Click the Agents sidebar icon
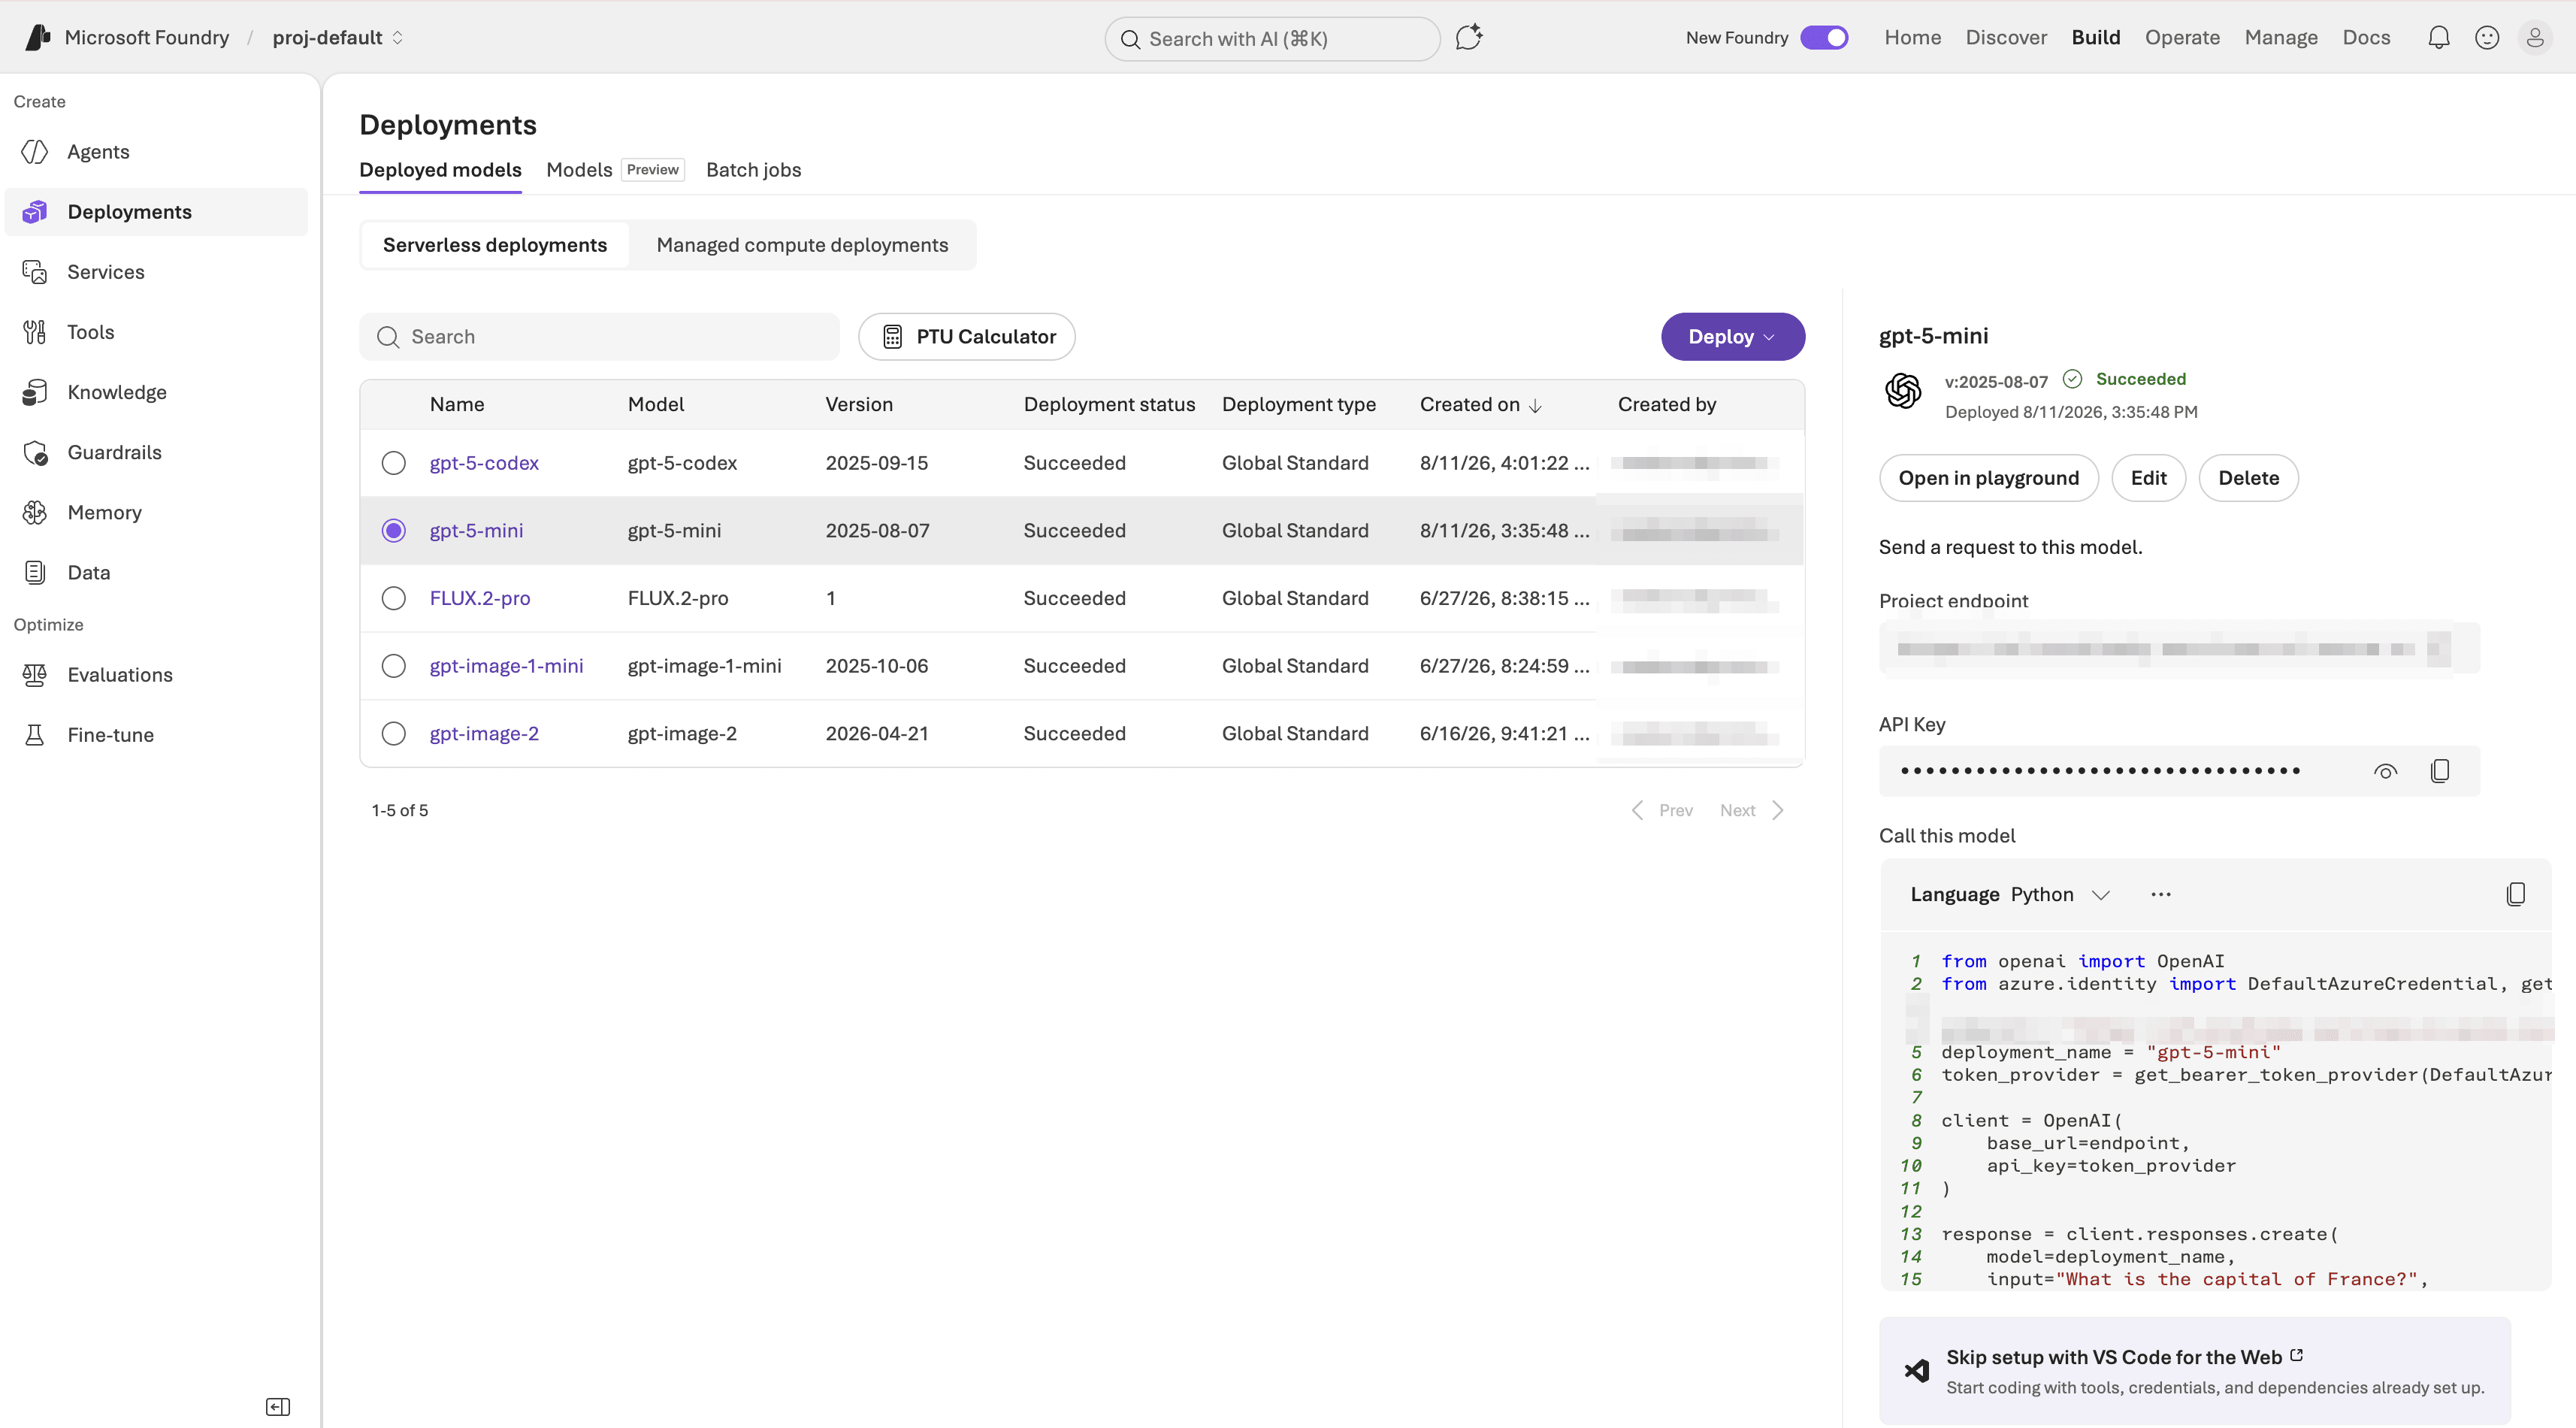 [x=35, y=152]
